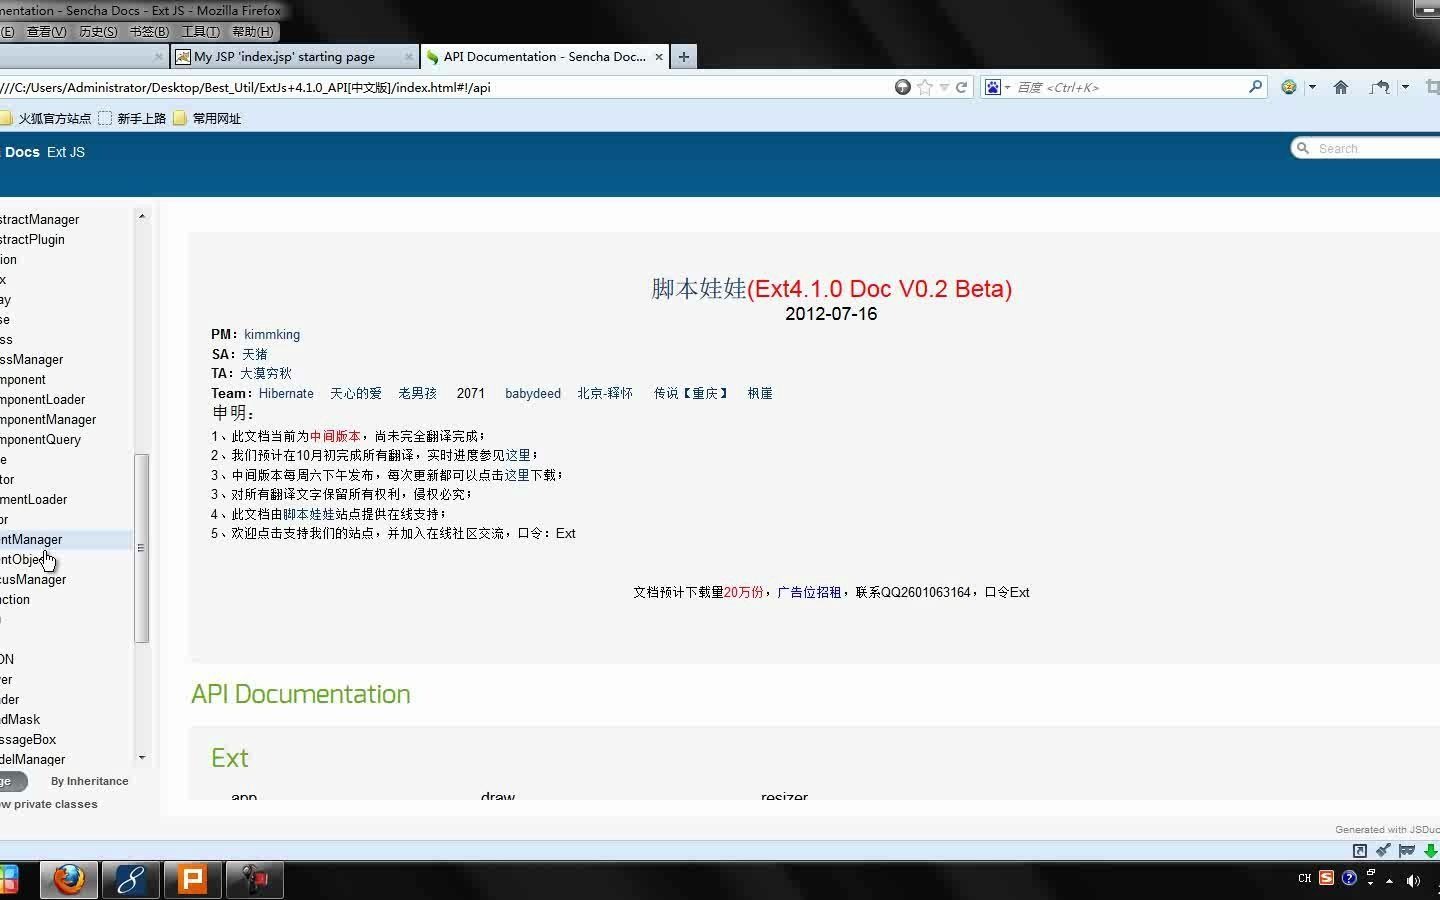Reload the current page
The height and width of the screenshot is (900, 1440).
(x=962, y=87)
